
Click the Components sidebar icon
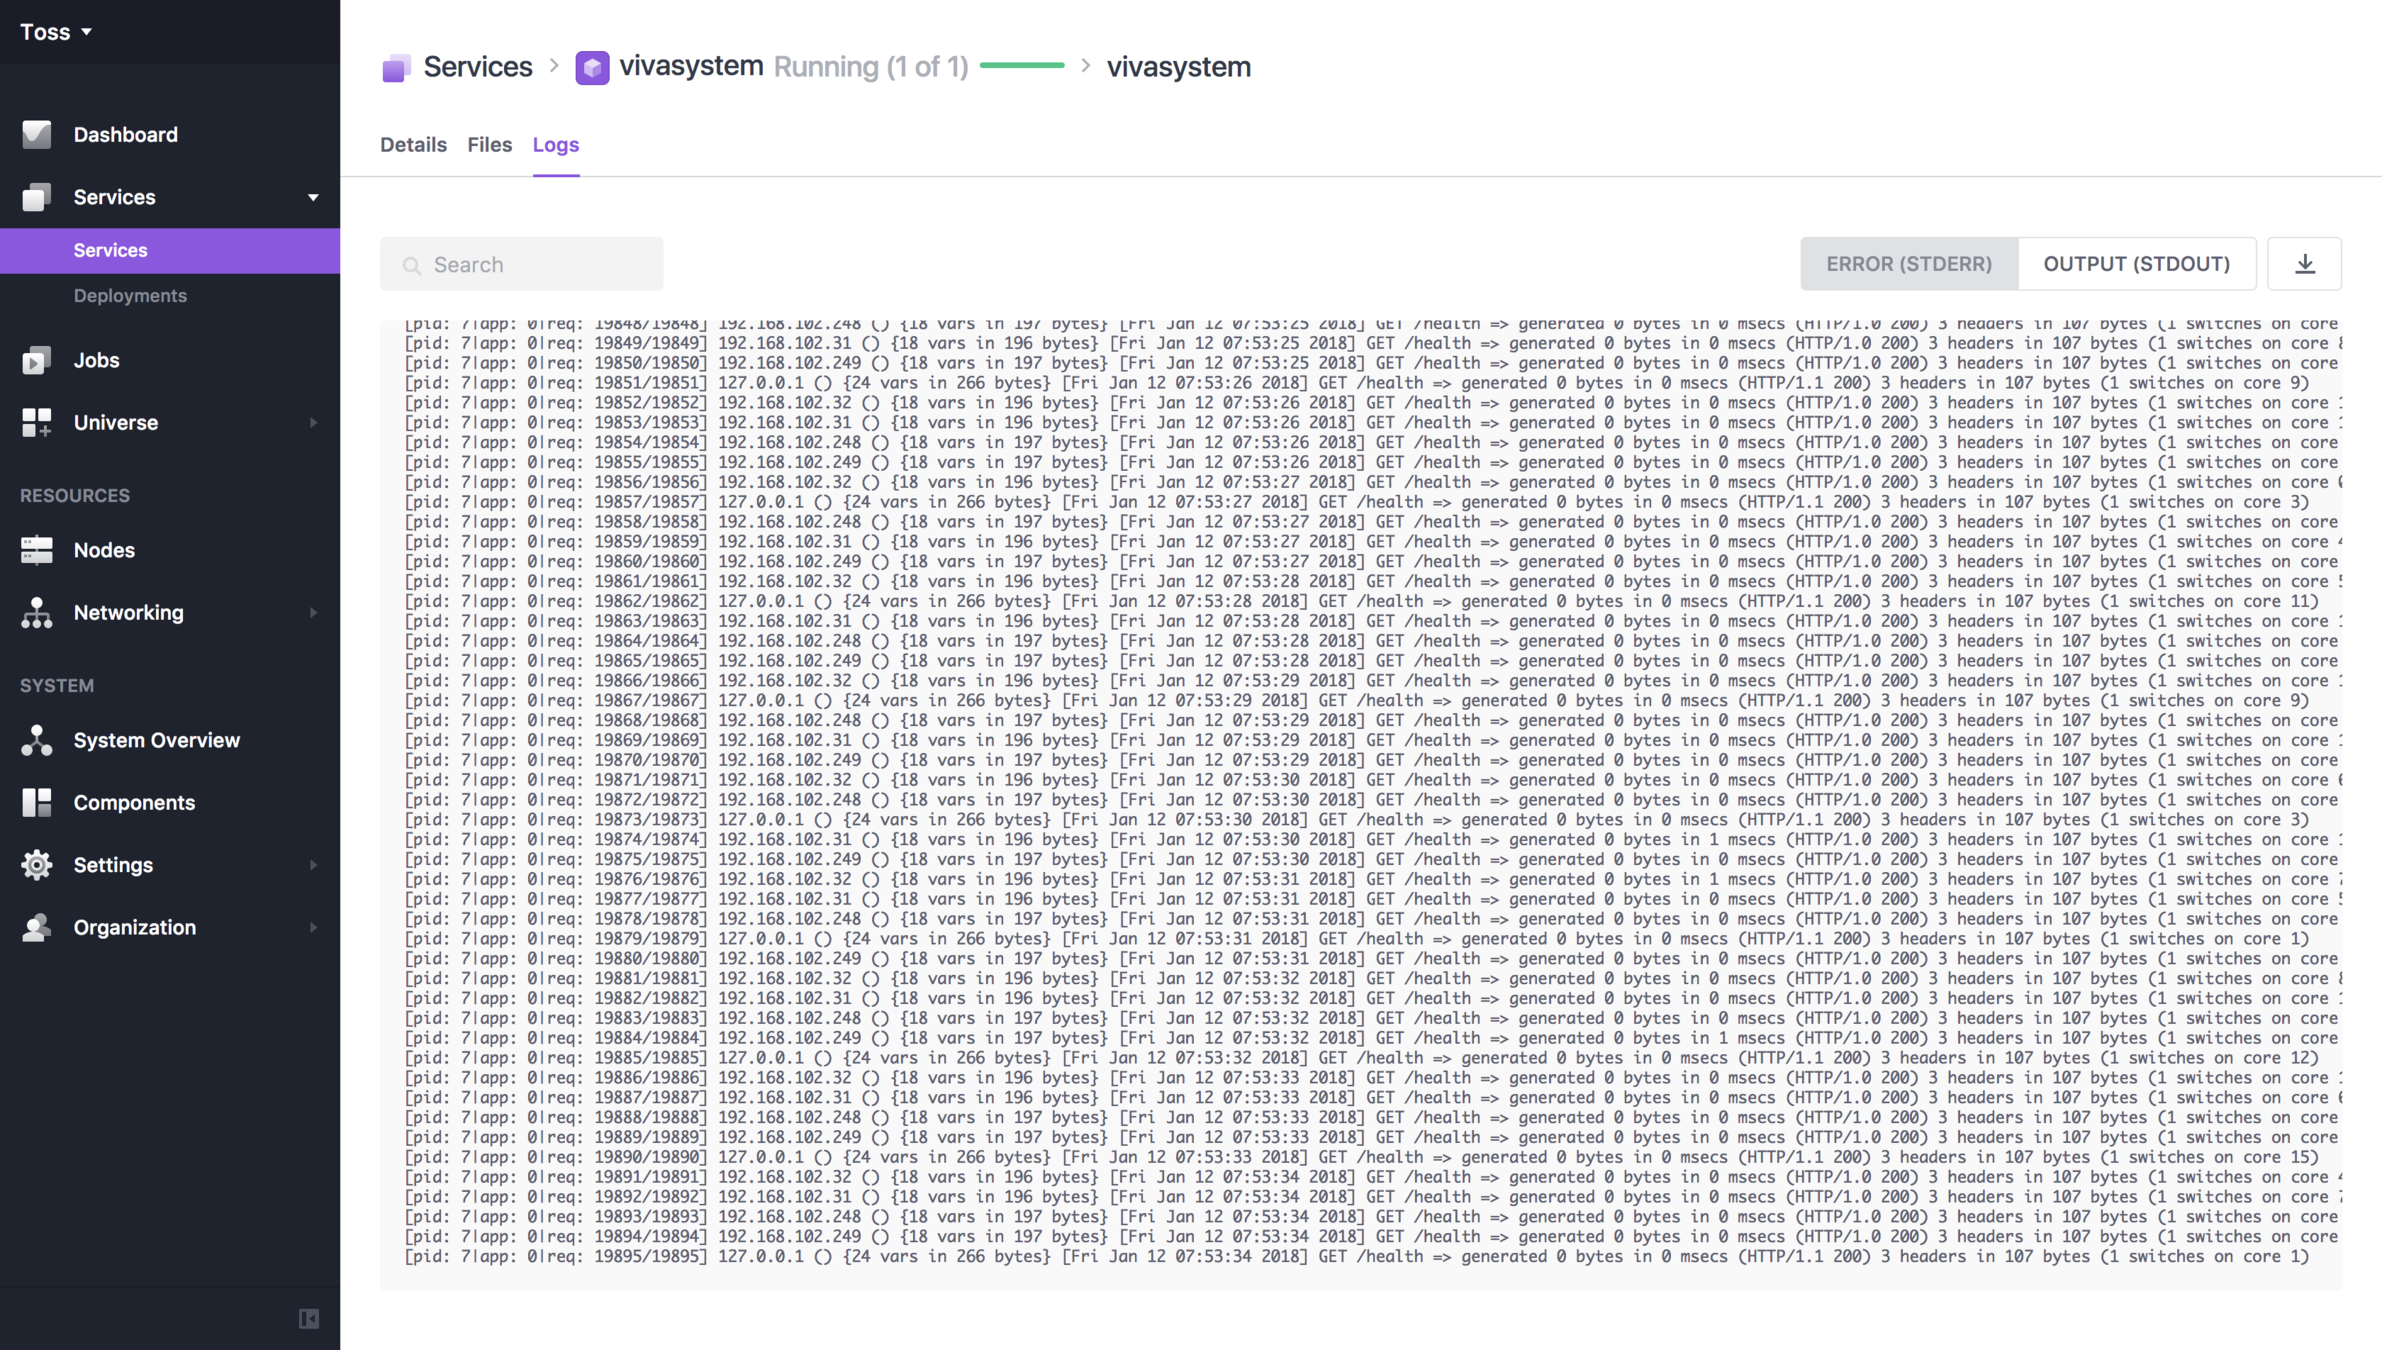point(37,802)
